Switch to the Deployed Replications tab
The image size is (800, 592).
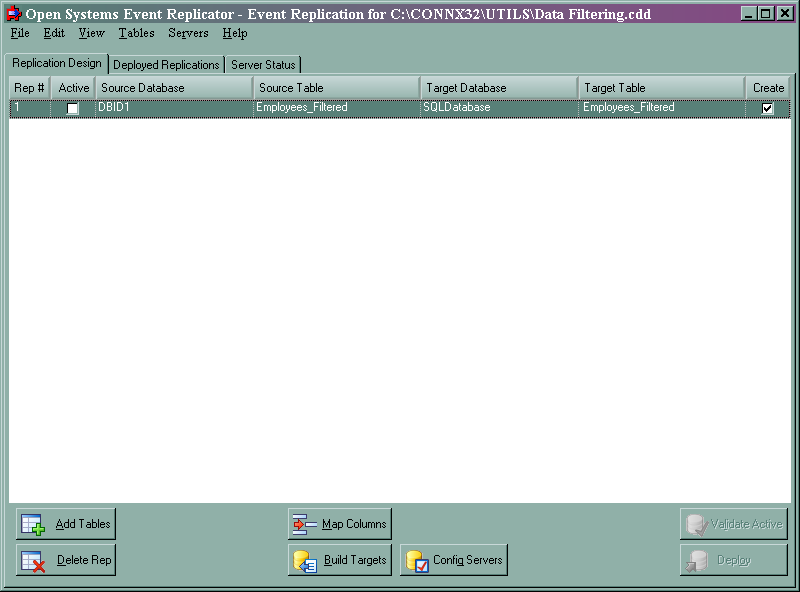click(x=166, y=63)
